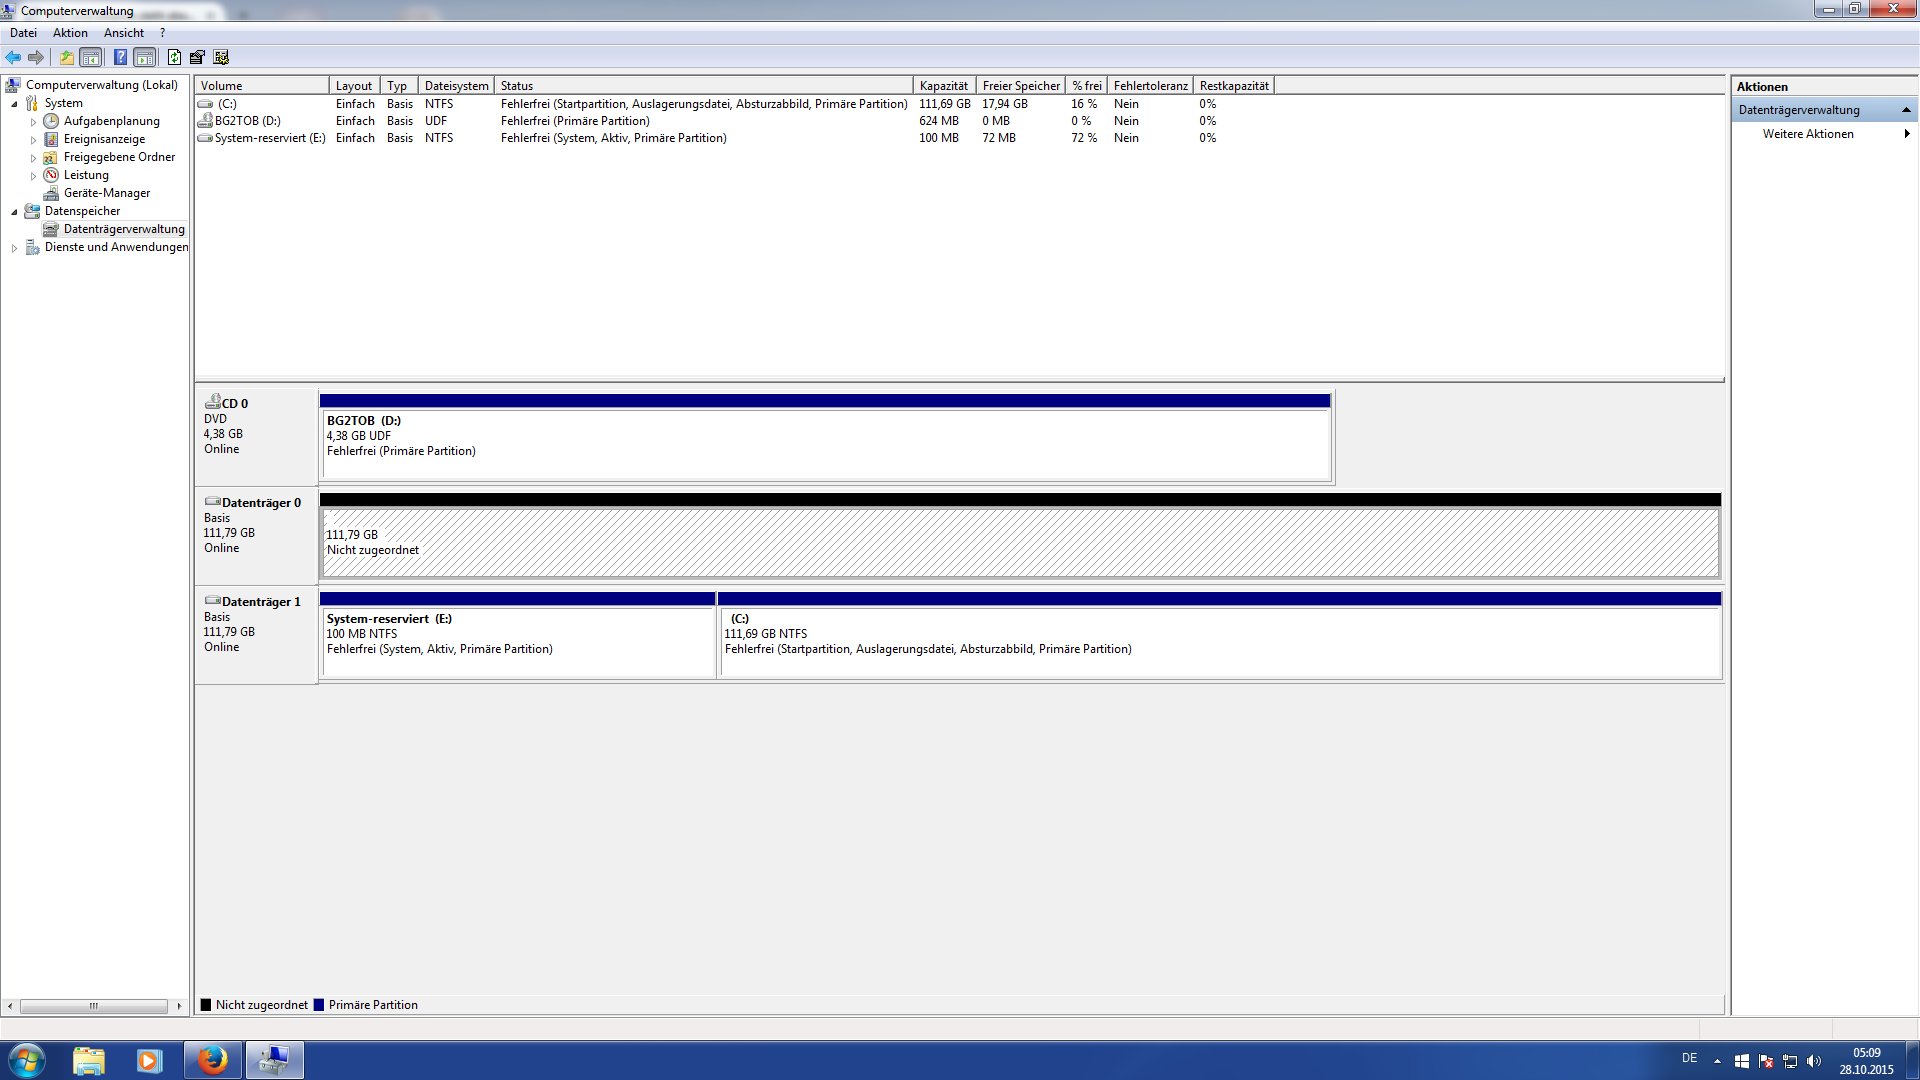Click the volume speaker tray icon
The image size is (1920, 1080).
1814,1061
